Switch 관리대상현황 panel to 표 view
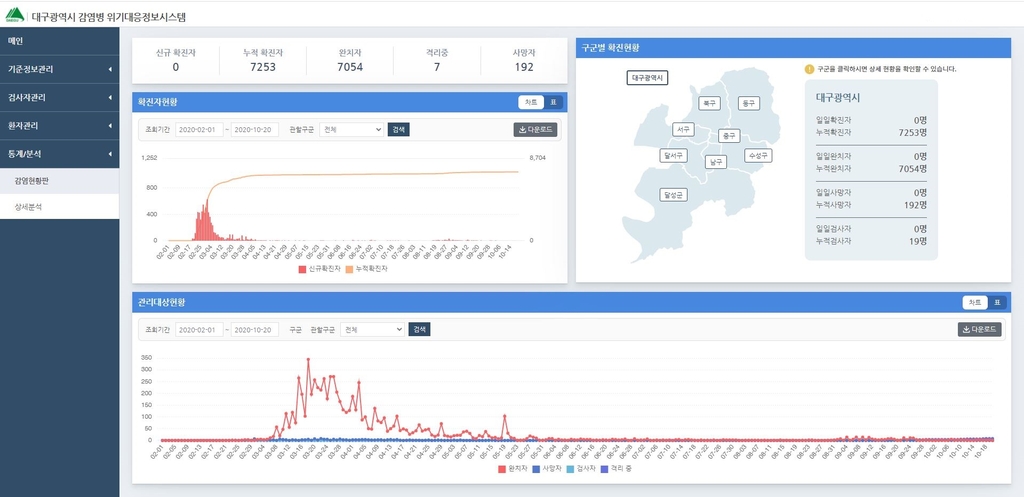The height and width of the screenshot is (497, 1024). [x=999, y=302]
